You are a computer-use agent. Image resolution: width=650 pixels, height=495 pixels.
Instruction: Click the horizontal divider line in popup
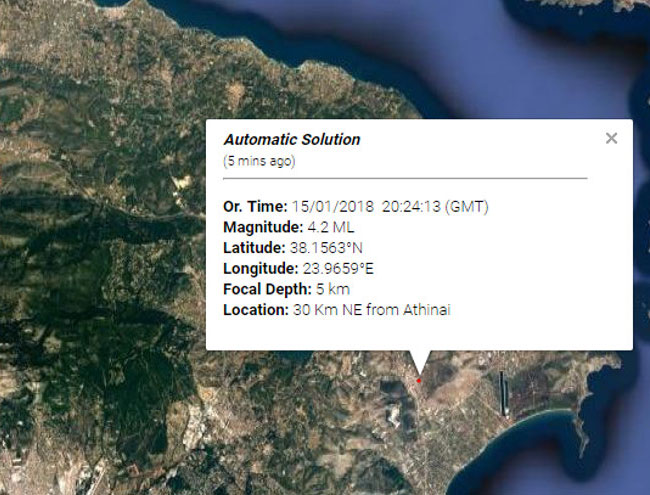click(x=404, y=178)
